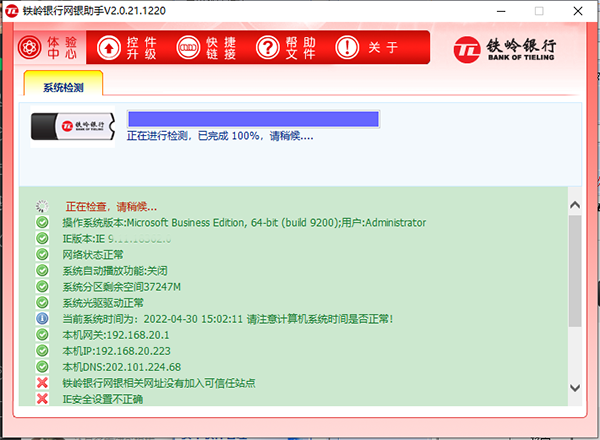The image size is (600, 440).
Task: Click the green check beside 系统分区剩余空间
Action: coord(42,287)
